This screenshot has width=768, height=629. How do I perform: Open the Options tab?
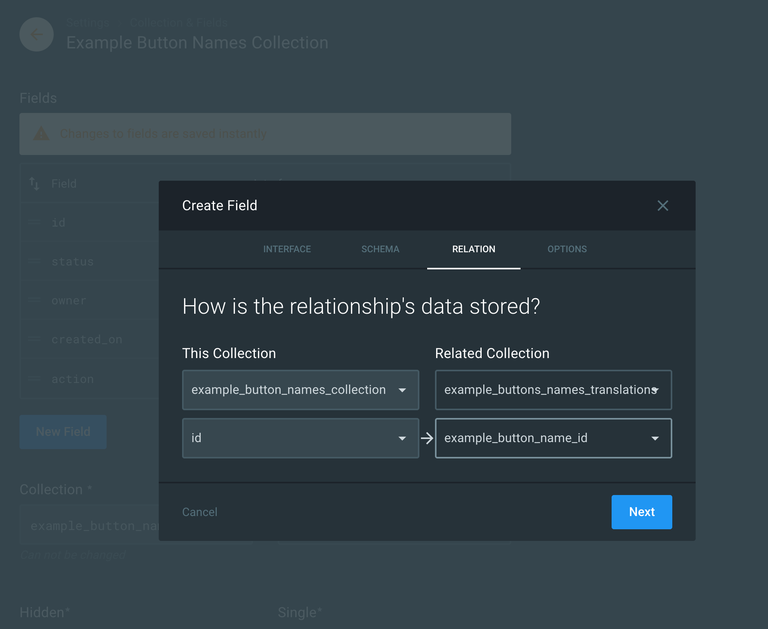567,249
